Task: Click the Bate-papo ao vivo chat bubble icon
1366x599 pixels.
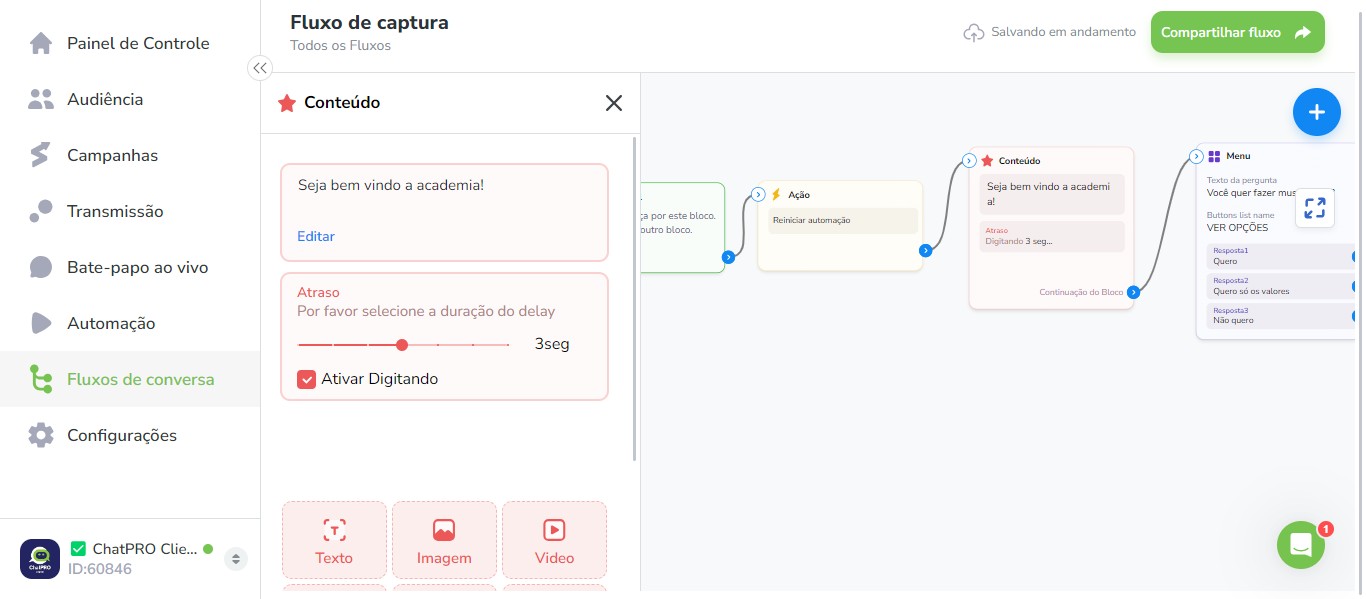Action: pyautogui.click(x=41, y=267)
